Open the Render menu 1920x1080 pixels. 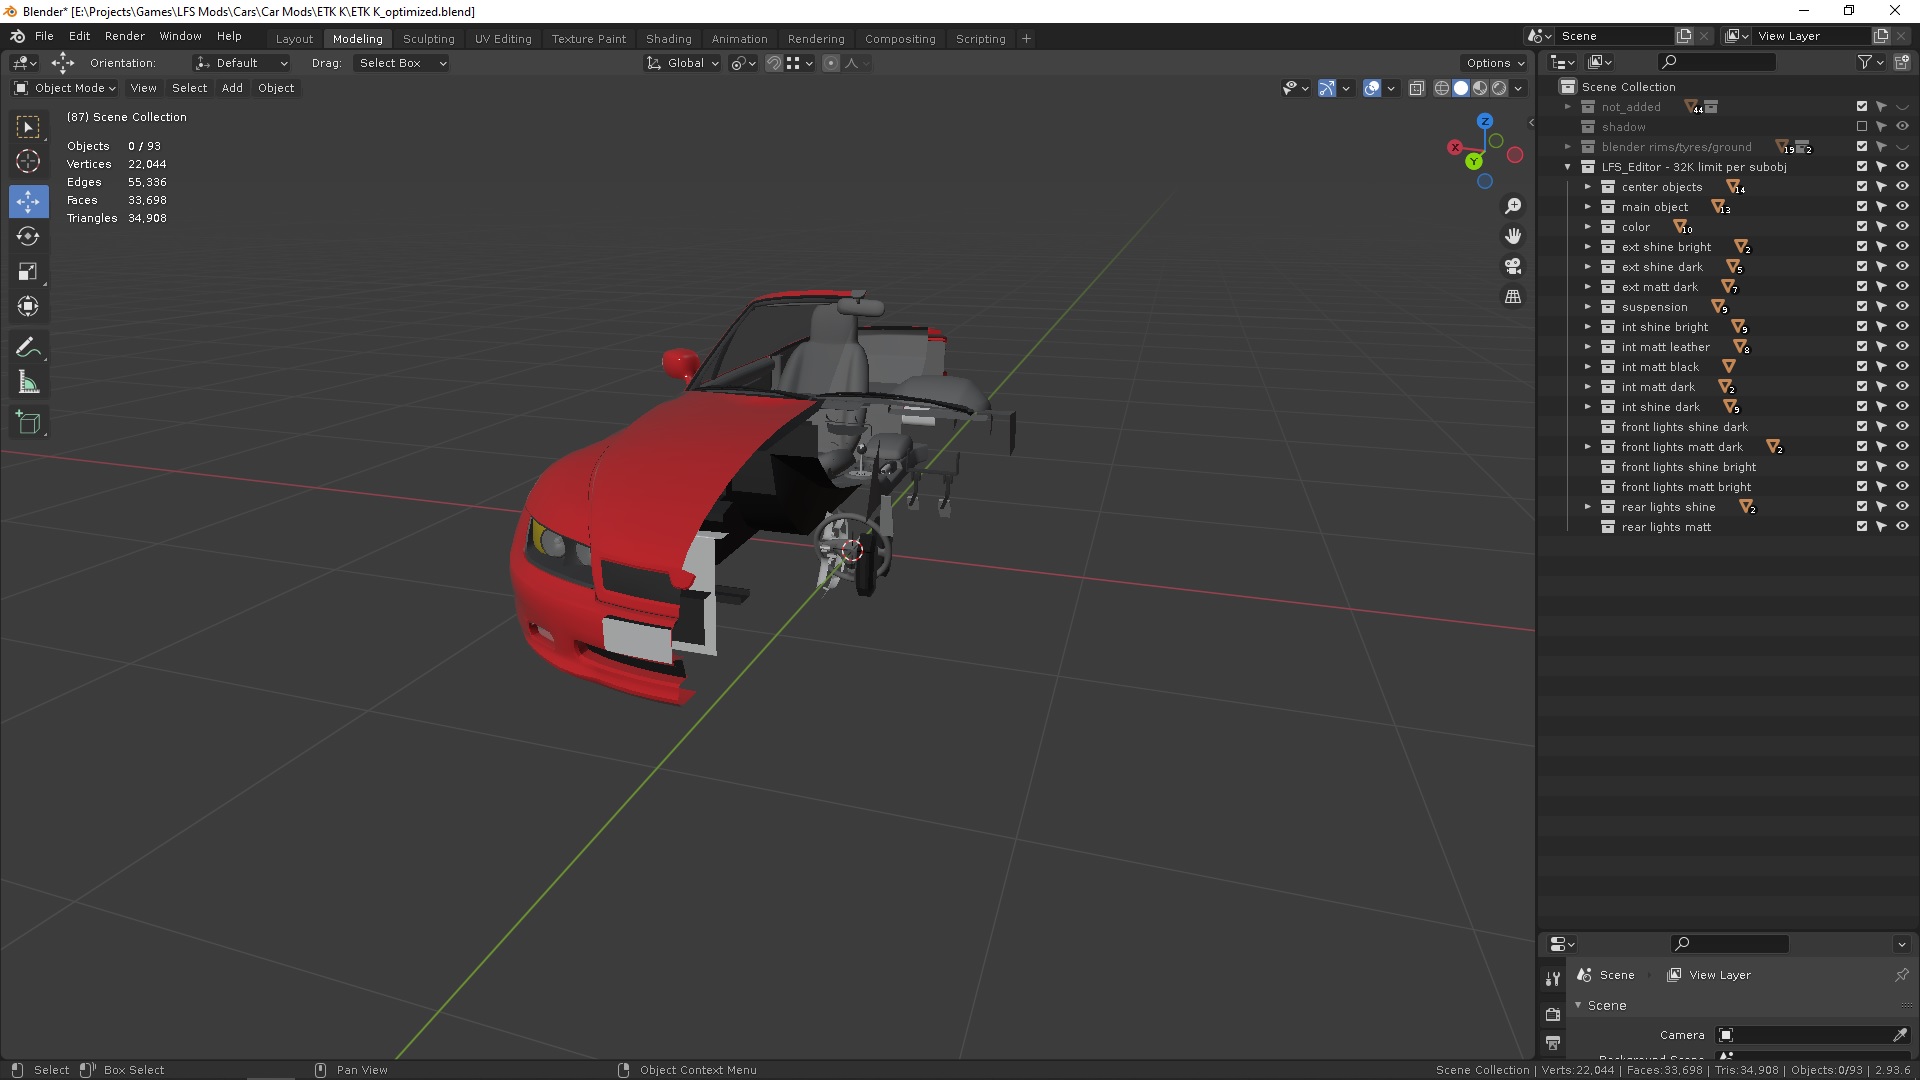(124, 36)
